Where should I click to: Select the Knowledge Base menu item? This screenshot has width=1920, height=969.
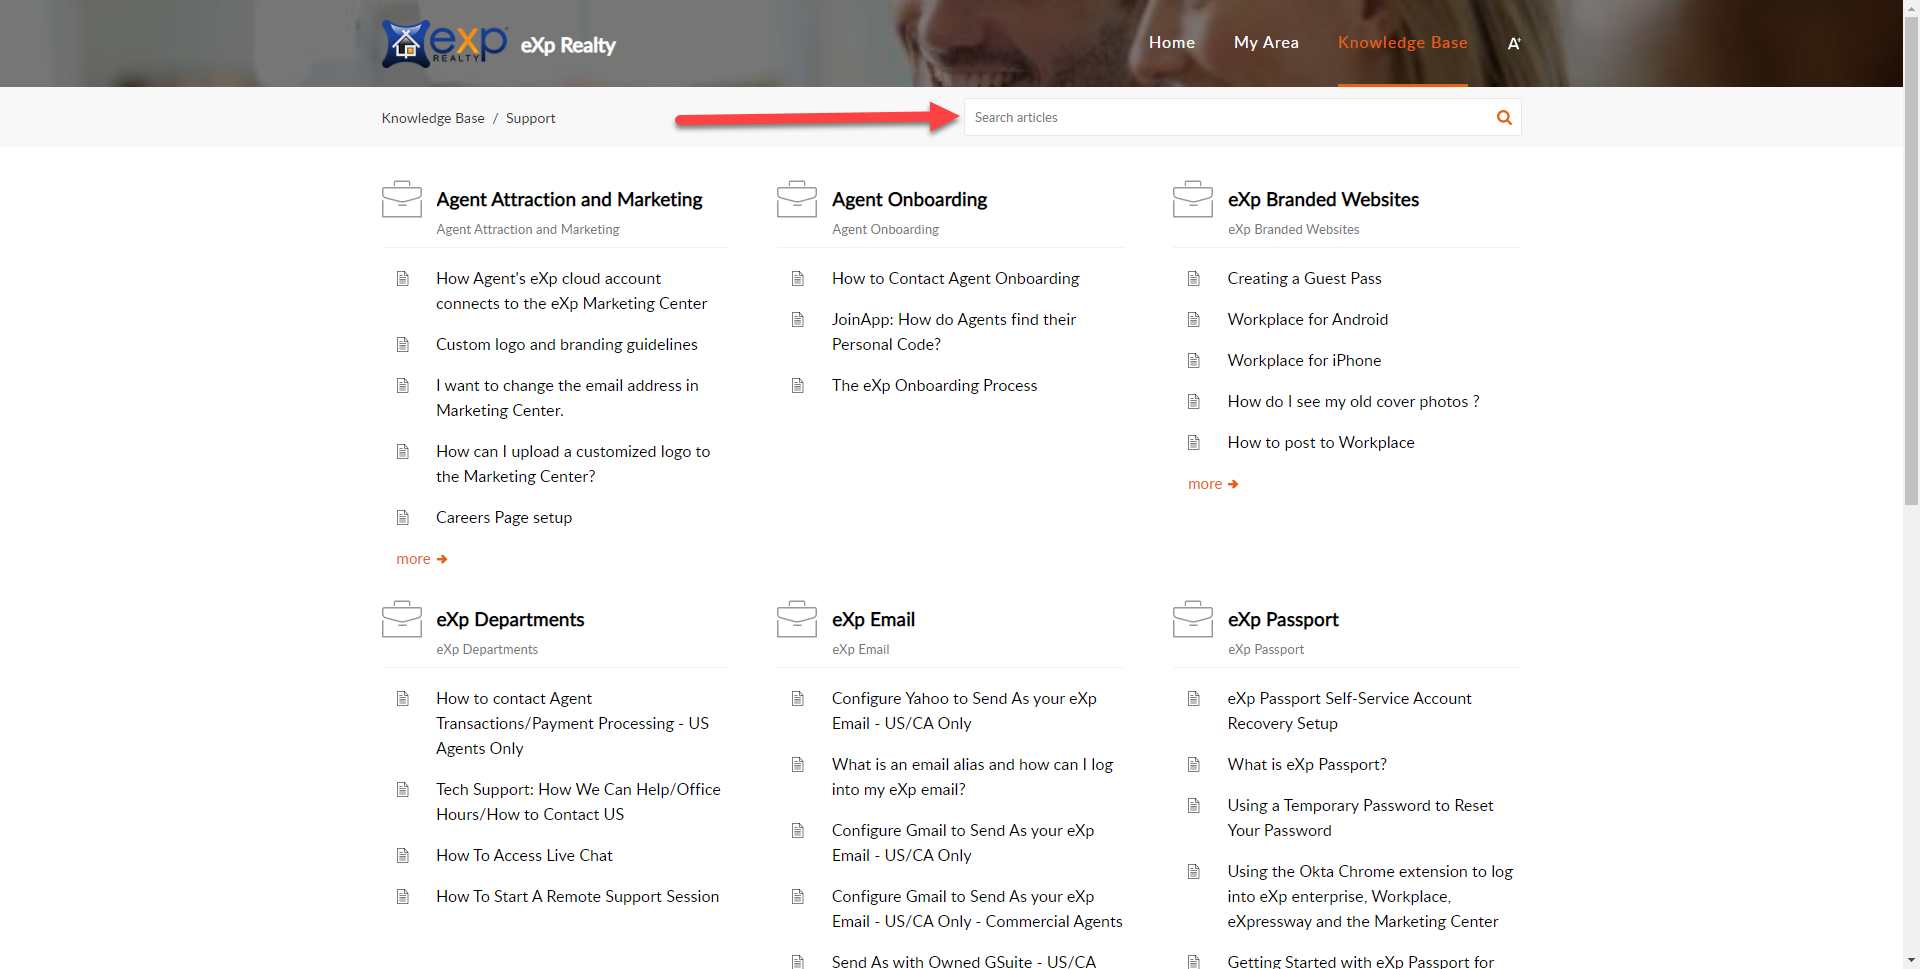pos(1403,42)
